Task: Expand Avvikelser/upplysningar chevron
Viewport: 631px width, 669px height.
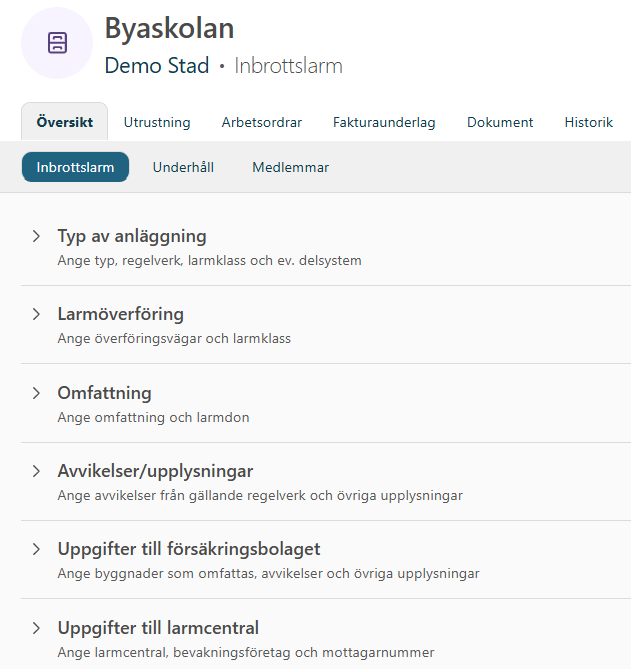Action: (x=36, y=471)
